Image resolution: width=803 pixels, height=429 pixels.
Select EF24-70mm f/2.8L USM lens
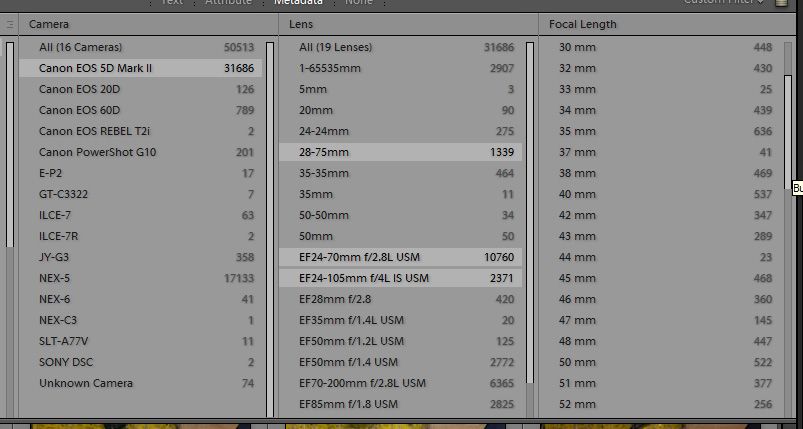(x=400, y=257)
